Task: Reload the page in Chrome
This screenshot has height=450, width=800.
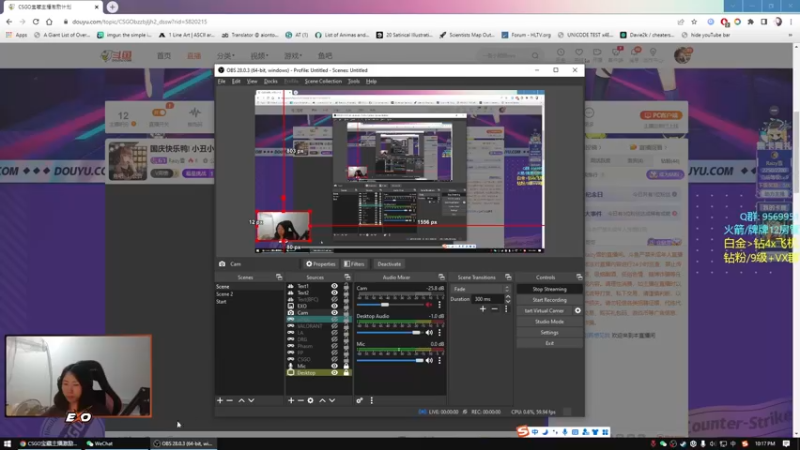Action: (x=36, y=22)
